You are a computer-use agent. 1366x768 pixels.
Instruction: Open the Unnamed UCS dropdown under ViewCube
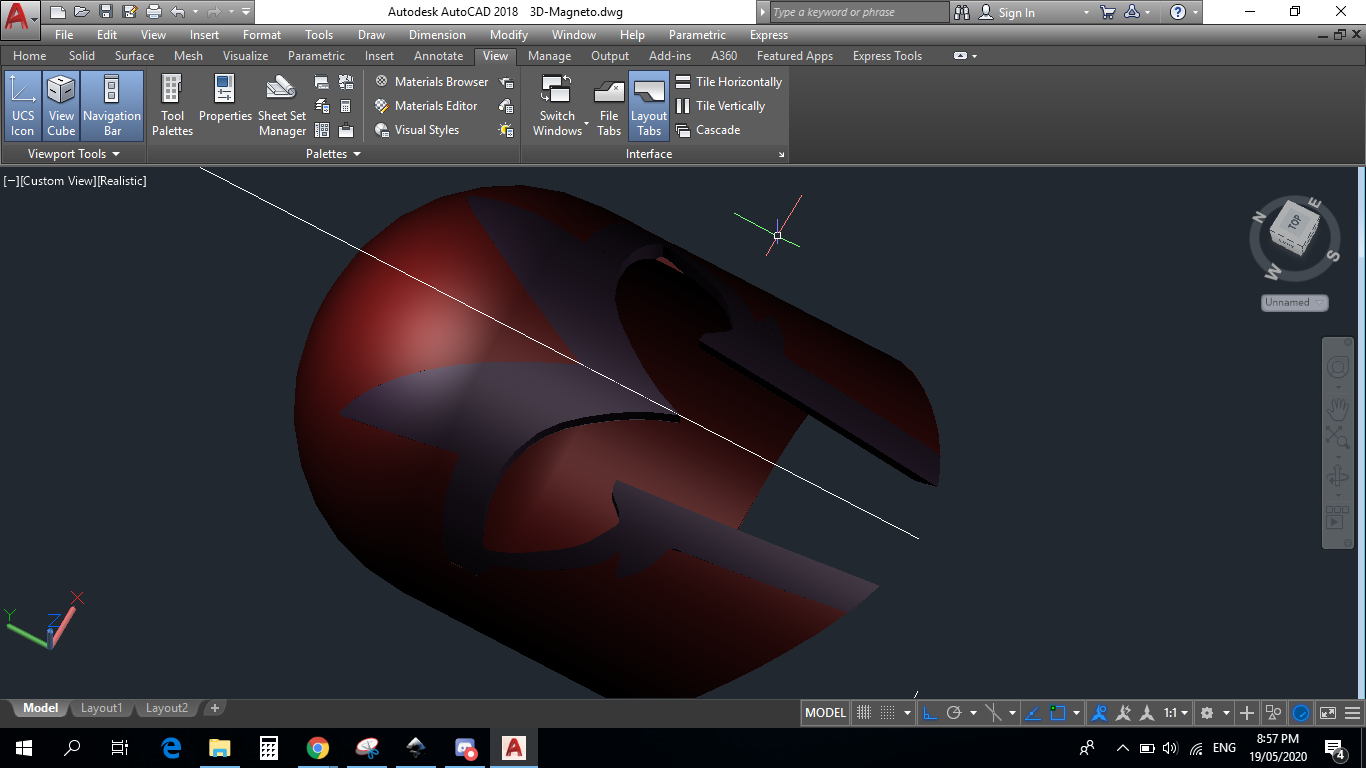point(1295,302)
